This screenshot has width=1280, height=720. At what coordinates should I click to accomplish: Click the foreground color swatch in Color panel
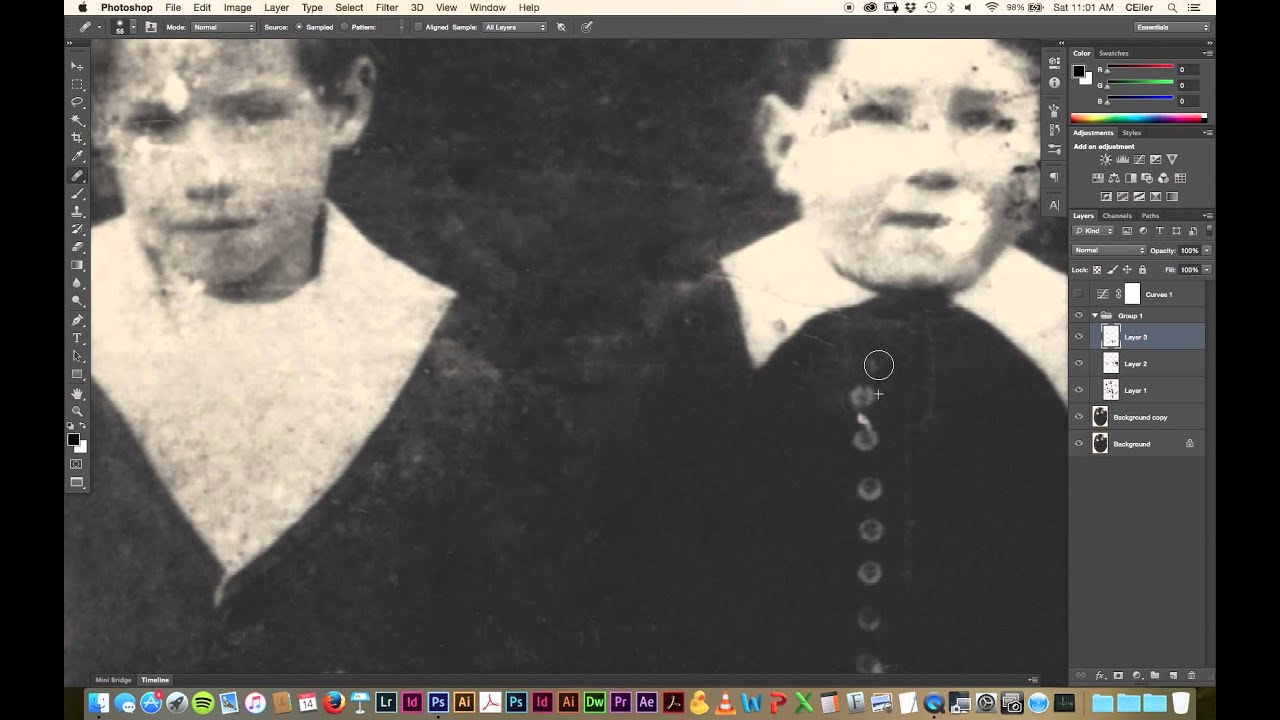1078,71
